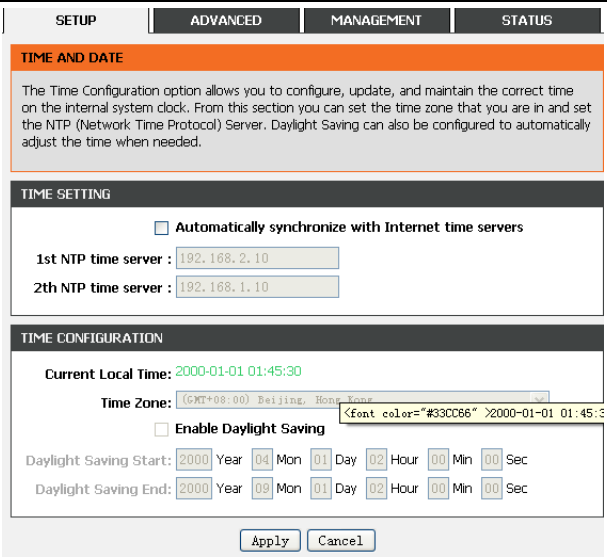Click the Cancel button
Image resolution: width=607 pixels, height=557 pixels.
341,540
